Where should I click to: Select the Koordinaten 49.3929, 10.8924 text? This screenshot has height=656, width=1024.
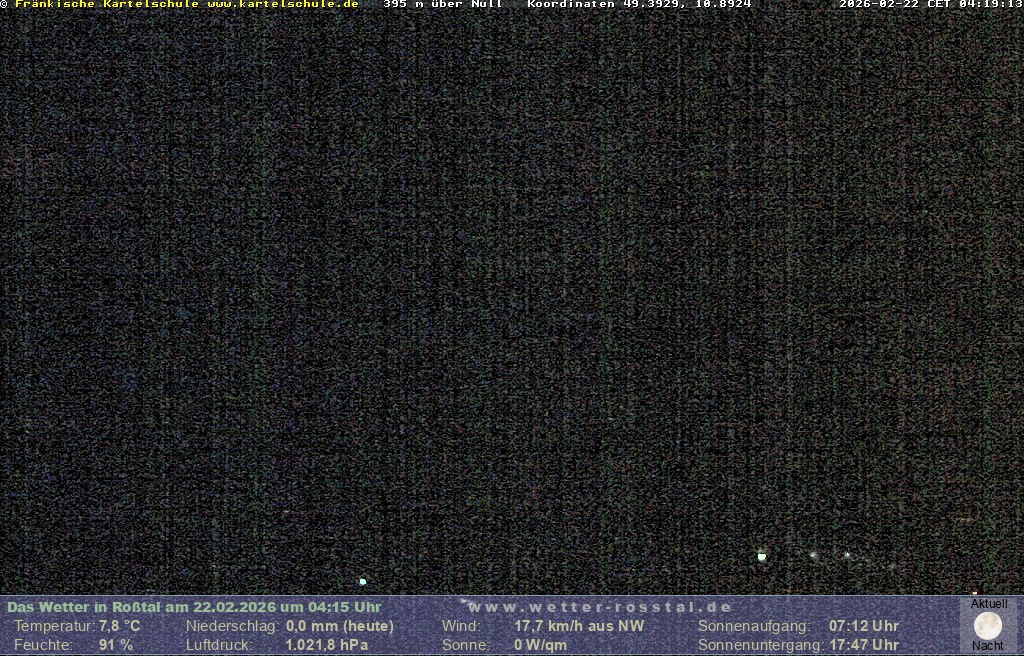(639, 4)
